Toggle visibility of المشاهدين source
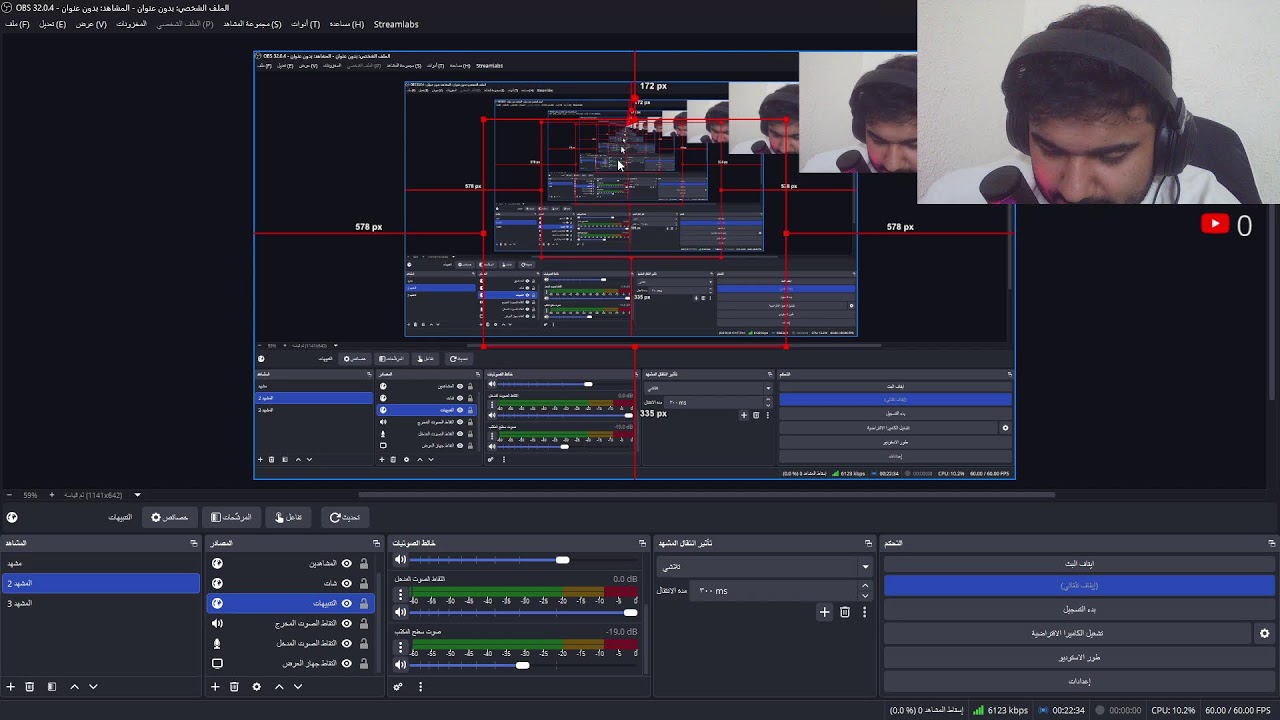 (347, 563)
